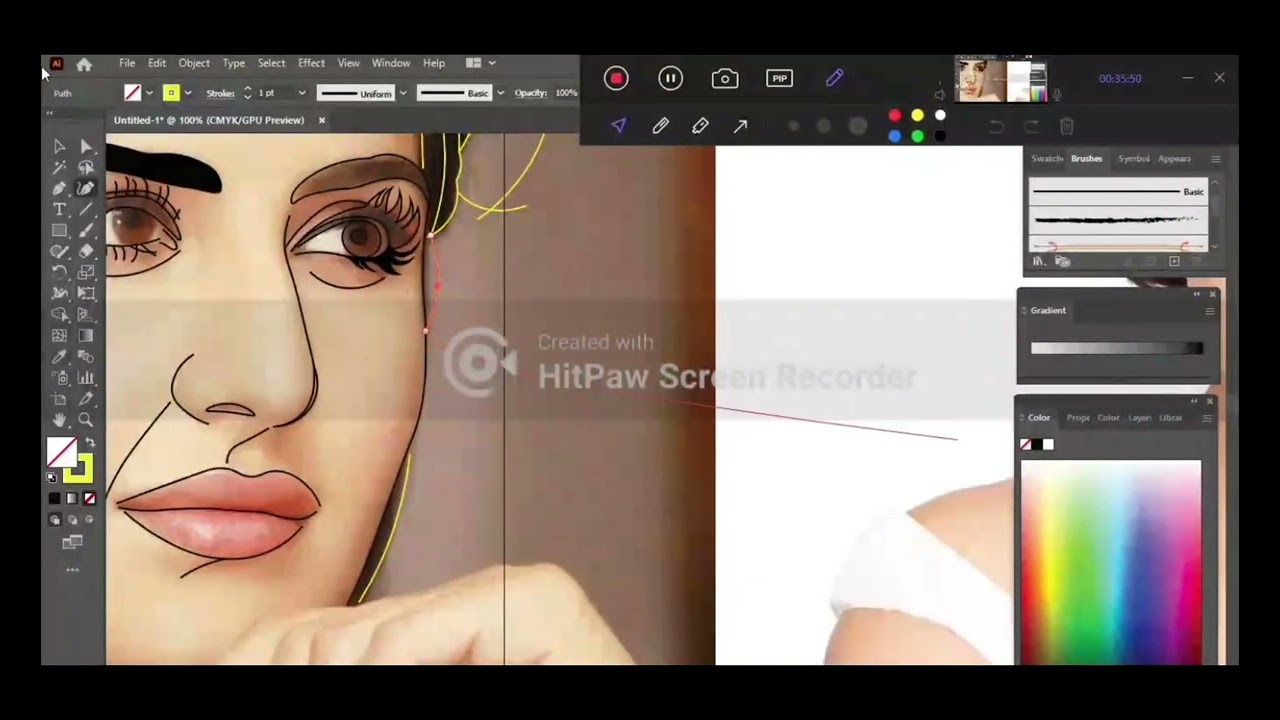
Task: Select the Shape Builder tool
Action: click(59, 314)
